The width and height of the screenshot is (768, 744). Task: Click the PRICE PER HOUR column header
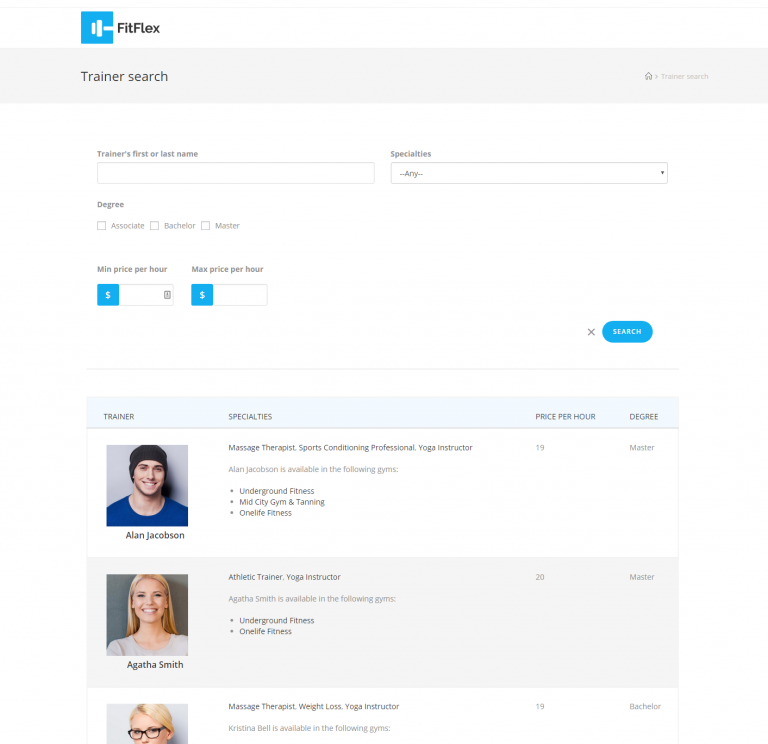point(565,417)
